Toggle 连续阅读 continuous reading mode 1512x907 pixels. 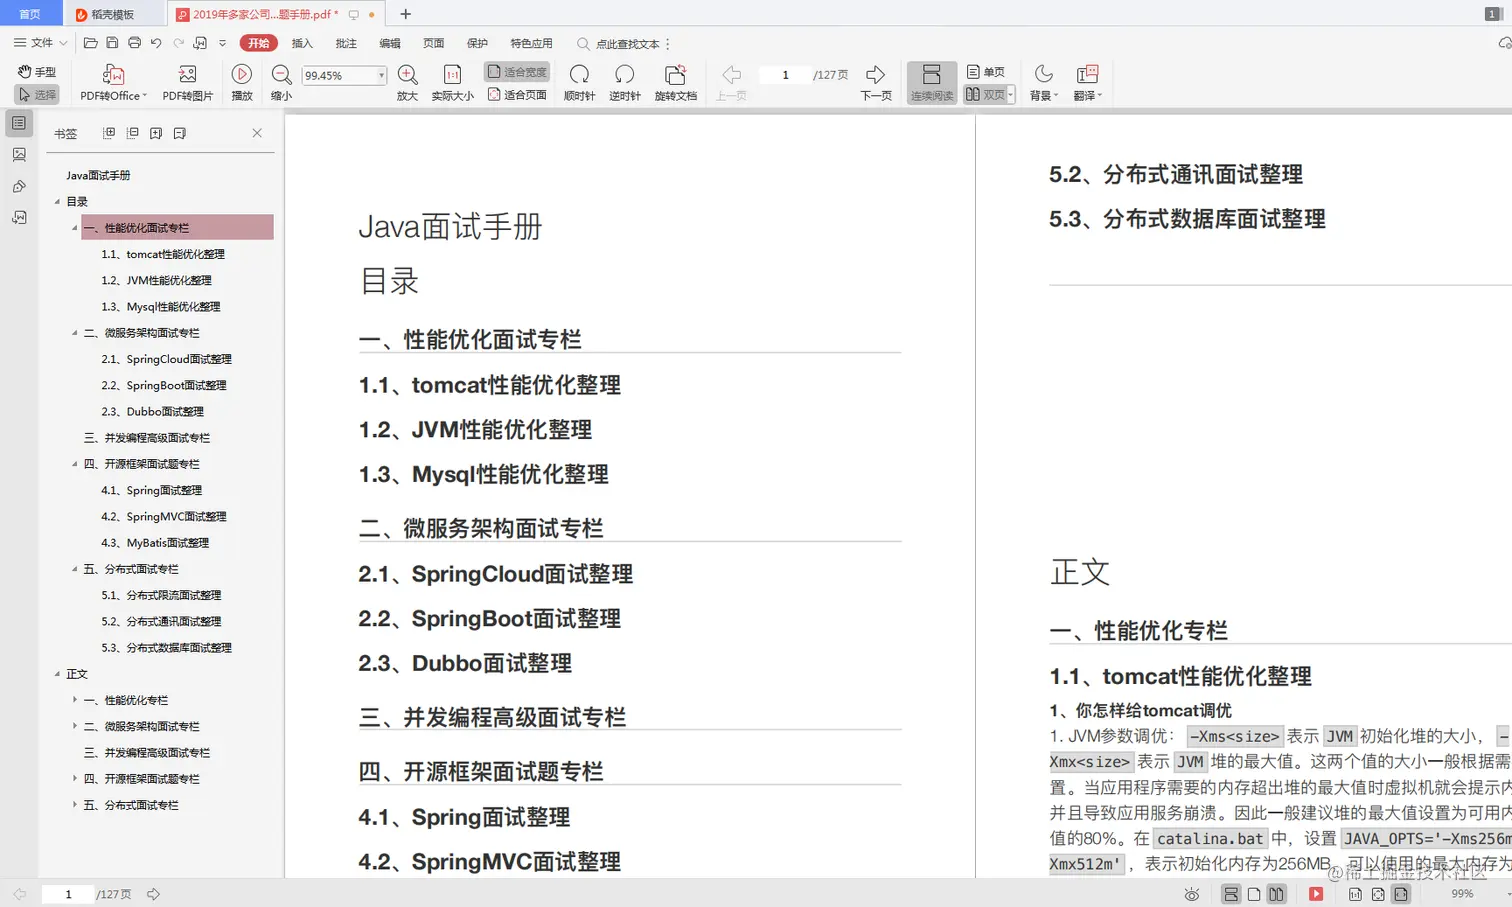(931, 83)
